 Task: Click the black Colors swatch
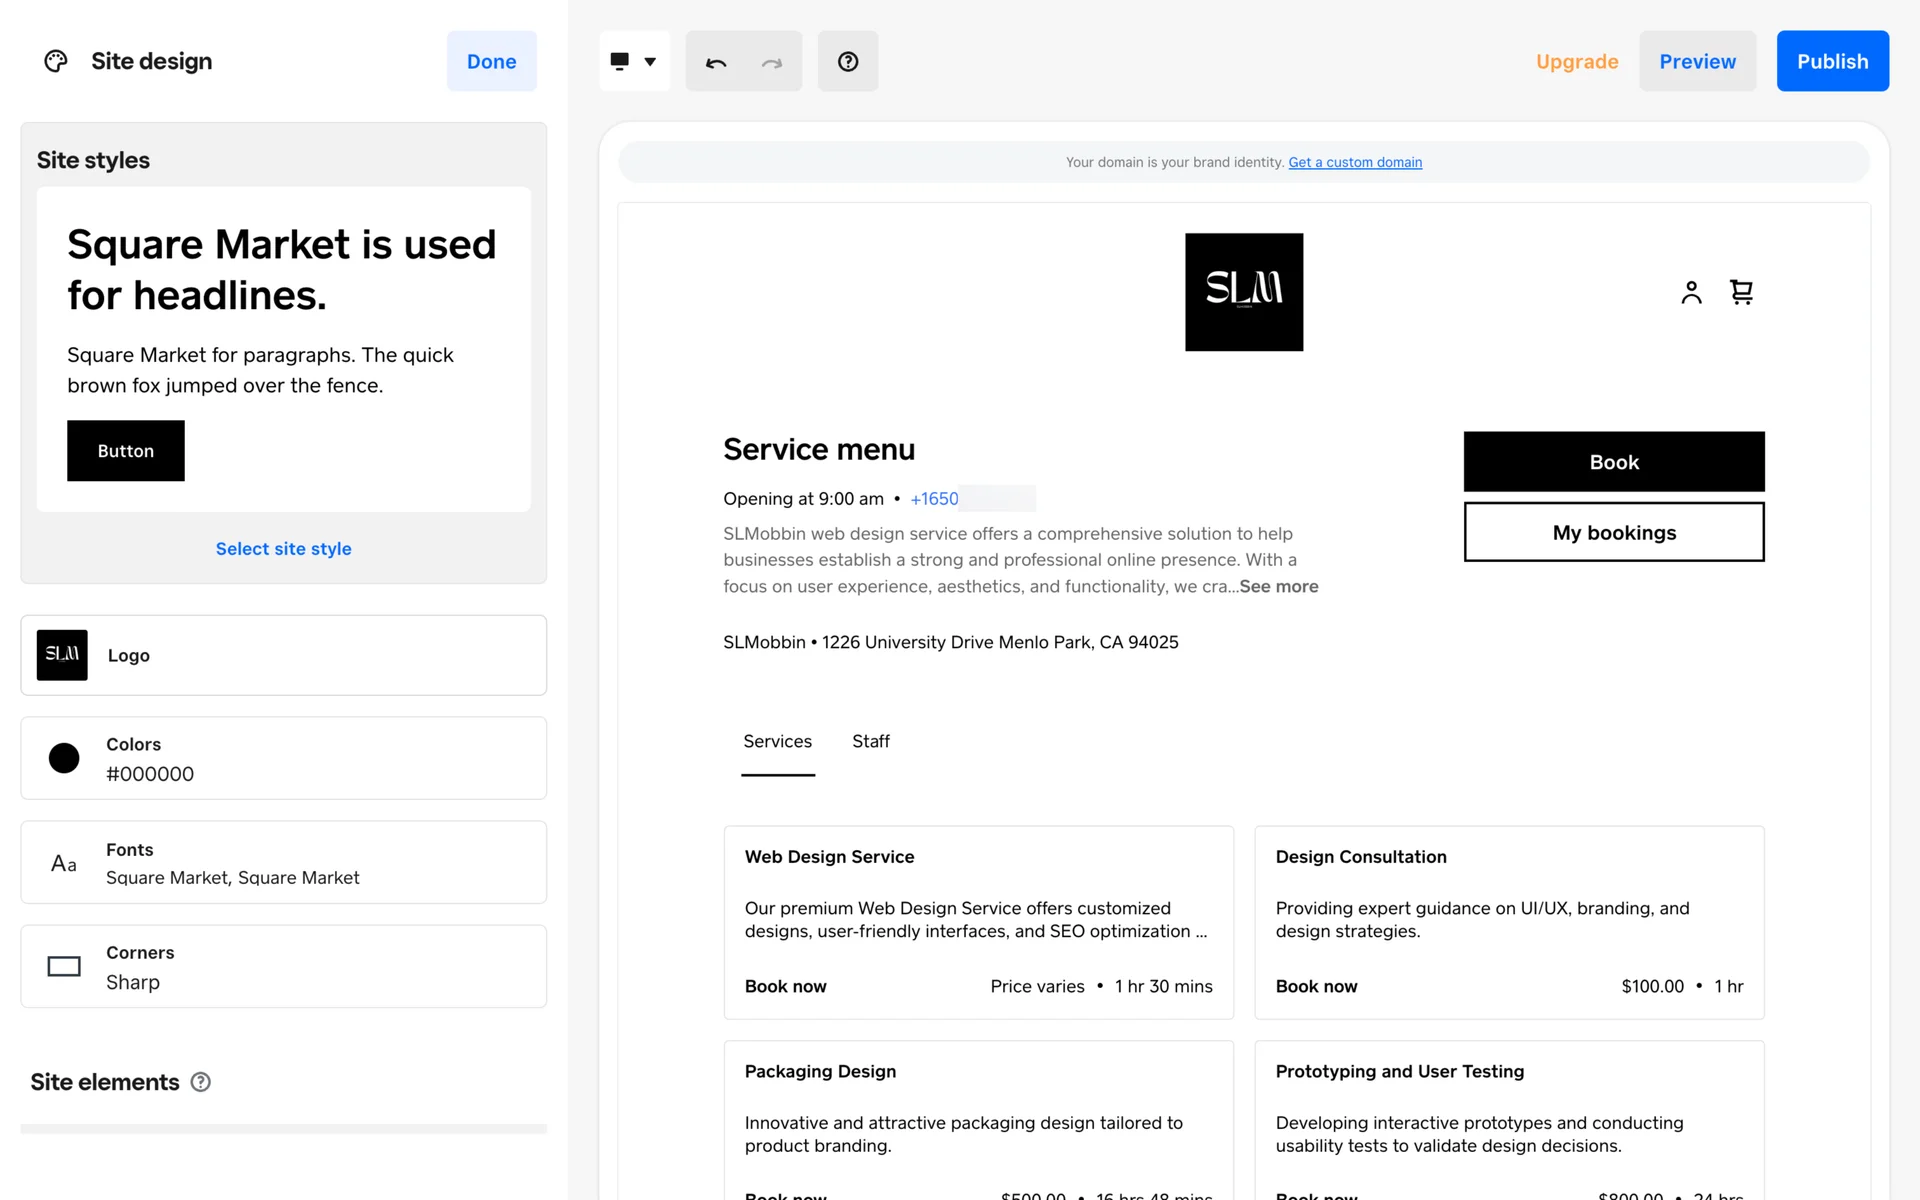point(64,758)
